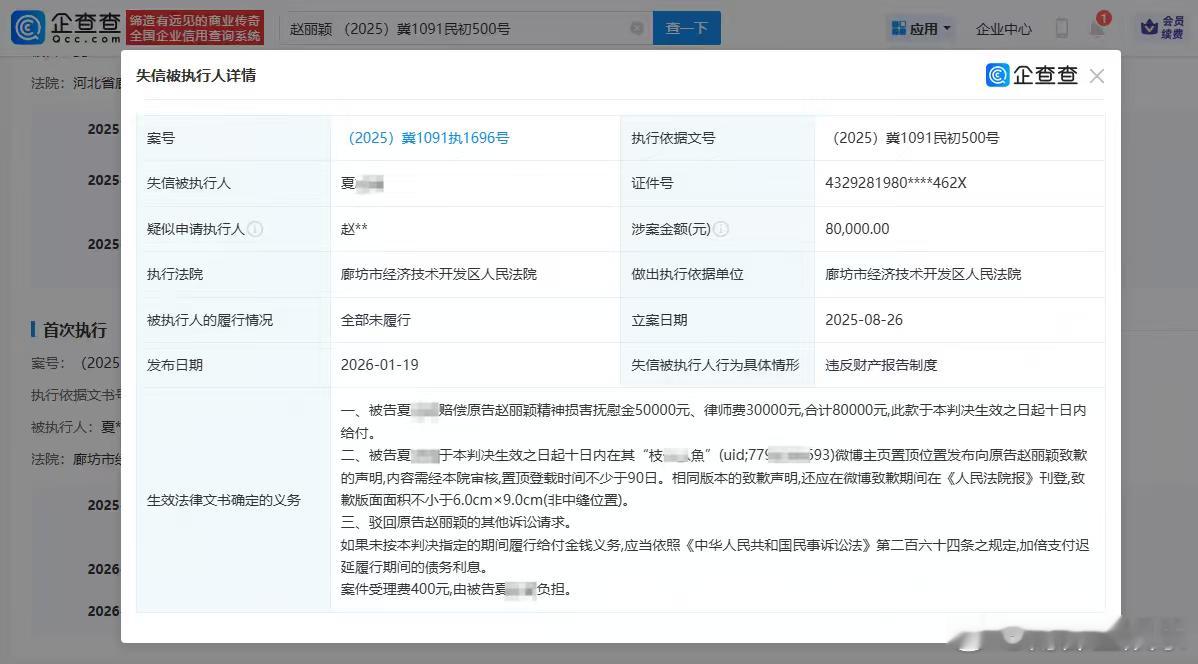Screen dimensions: 1198x664
Task: Close the 失信被执行人详情 dialog
Action: 1096,75
